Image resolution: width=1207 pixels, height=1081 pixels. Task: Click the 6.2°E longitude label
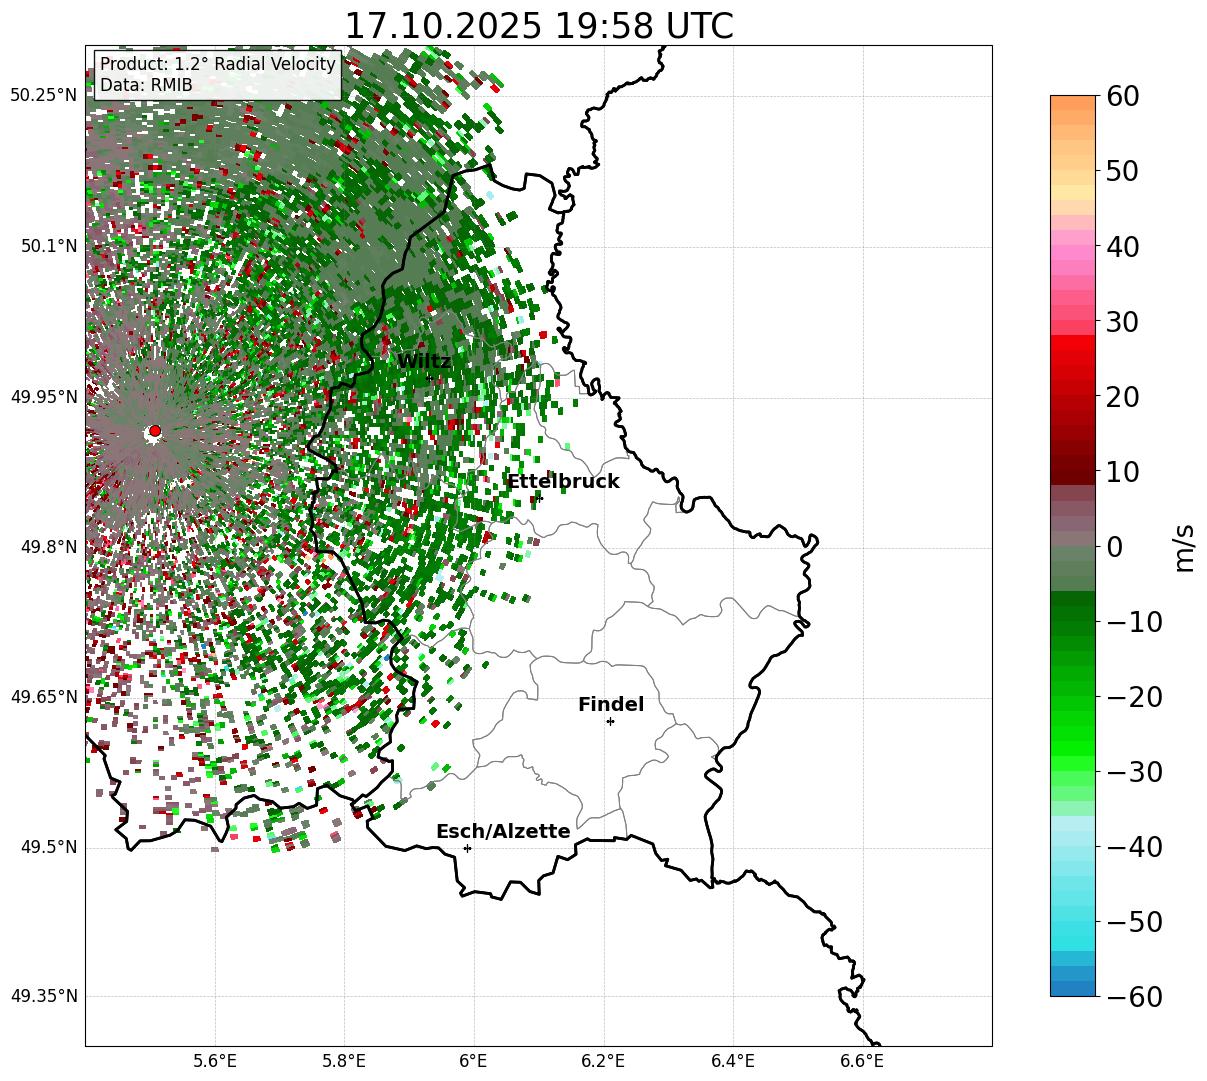pyautogui.click(x=603, y=1060)
